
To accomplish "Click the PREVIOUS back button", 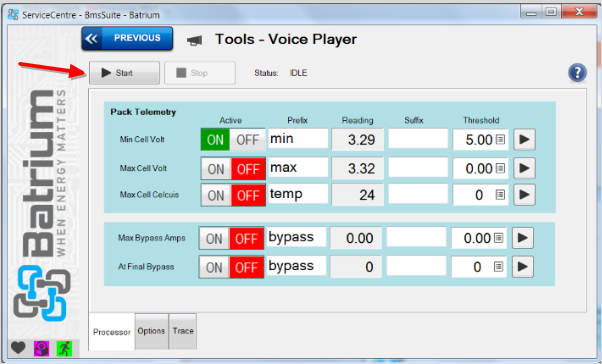I will point(127,38).
